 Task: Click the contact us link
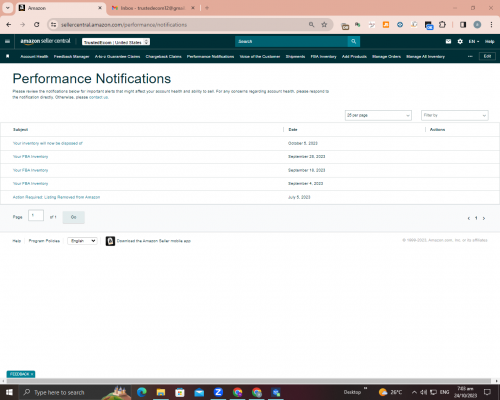(x=98, y=97)
